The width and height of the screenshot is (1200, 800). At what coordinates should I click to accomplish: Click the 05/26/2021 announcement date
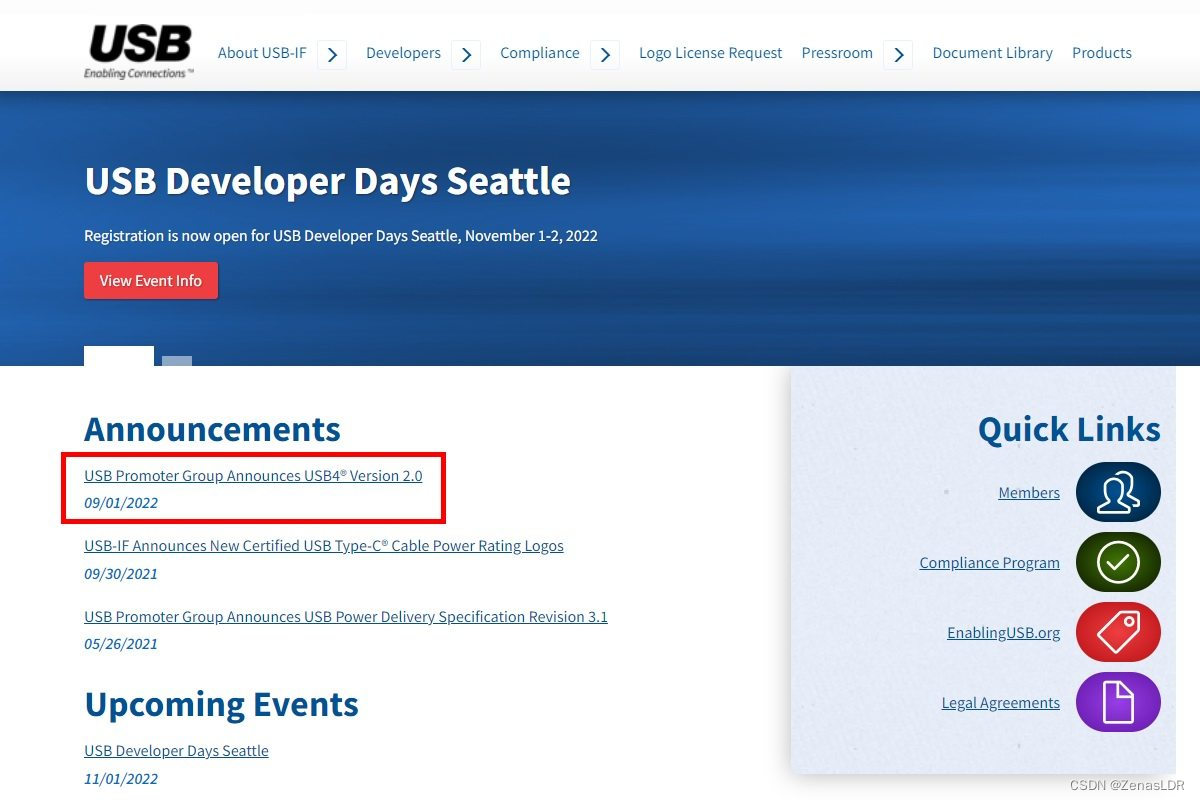pyautogui.click(x=121, y=644)
